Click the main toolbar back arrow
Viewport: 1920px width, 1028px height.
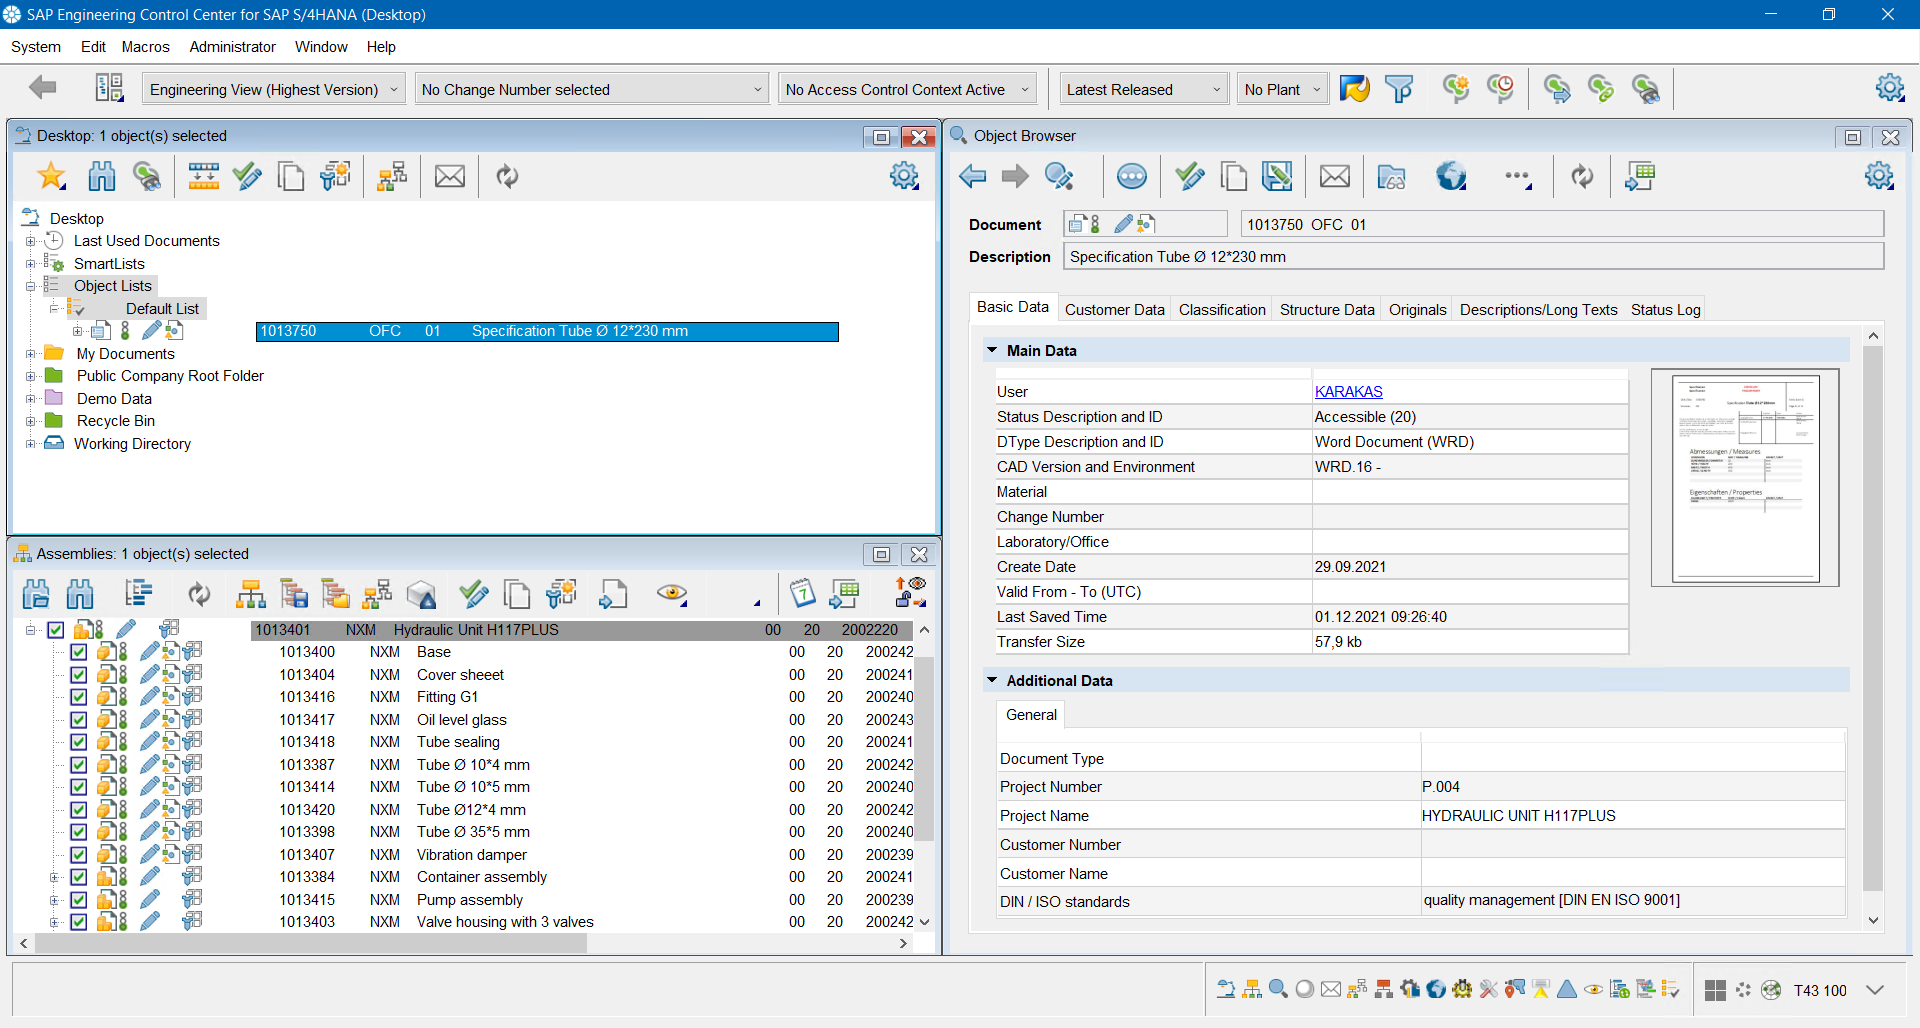point(43,88)
